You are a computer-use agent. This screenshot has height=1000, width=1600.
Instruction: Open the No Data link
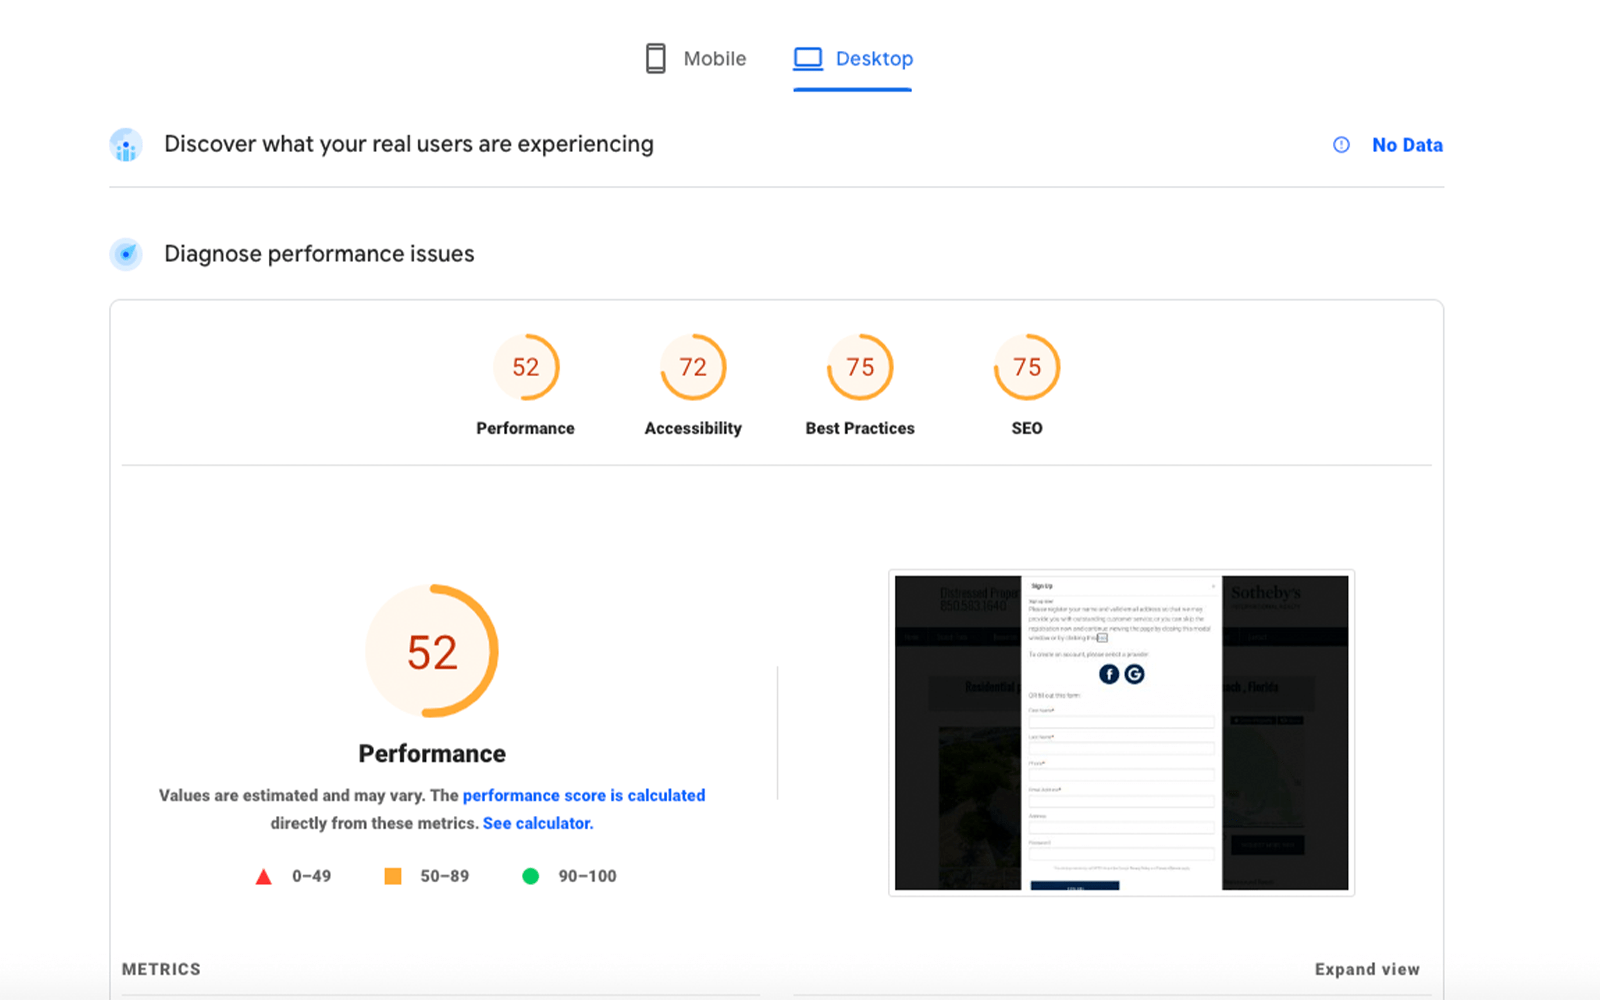1407,145
